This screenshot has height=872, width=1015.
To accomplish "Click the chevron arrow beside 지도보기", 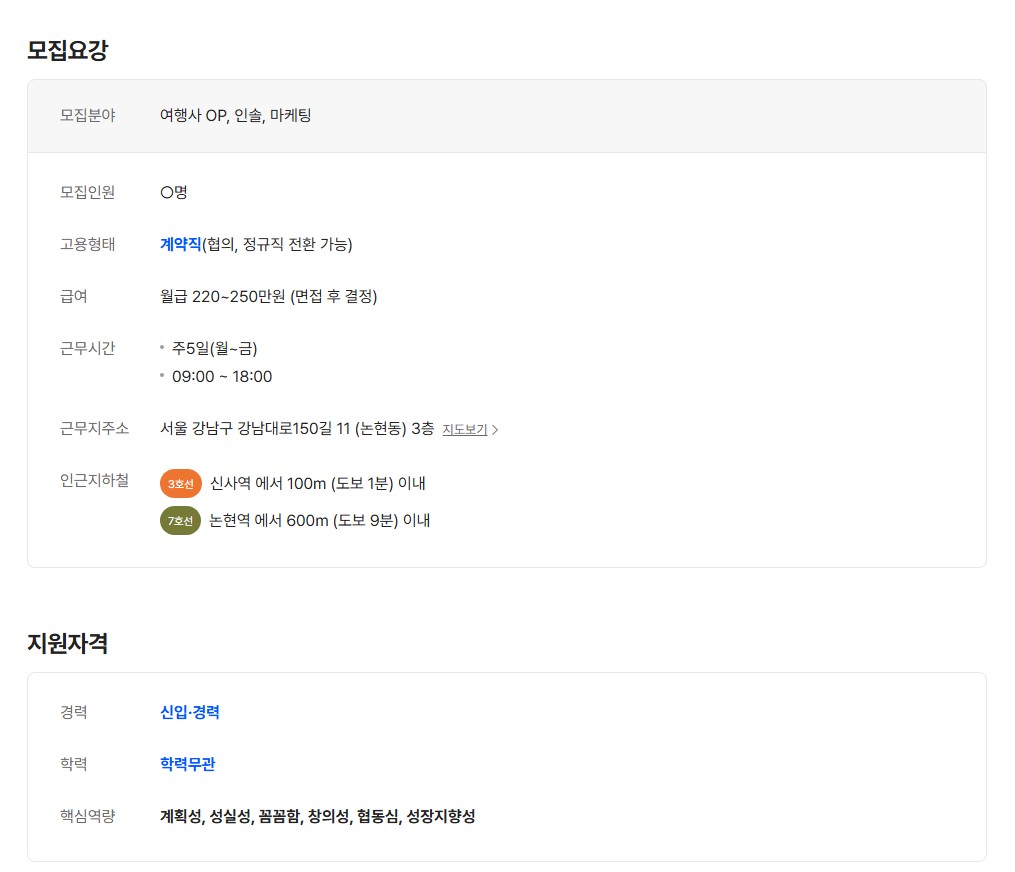I will pyautogui.click(x=495, y=430).
